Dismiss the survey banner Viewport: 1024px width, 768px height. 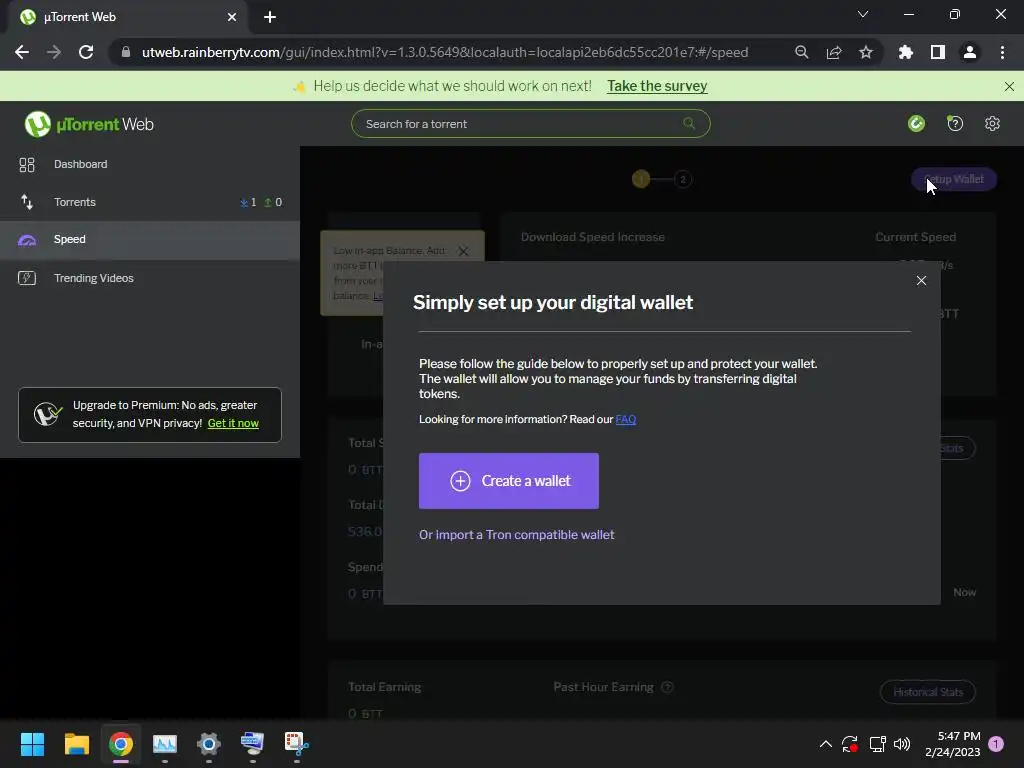(x=1009, y=86)
